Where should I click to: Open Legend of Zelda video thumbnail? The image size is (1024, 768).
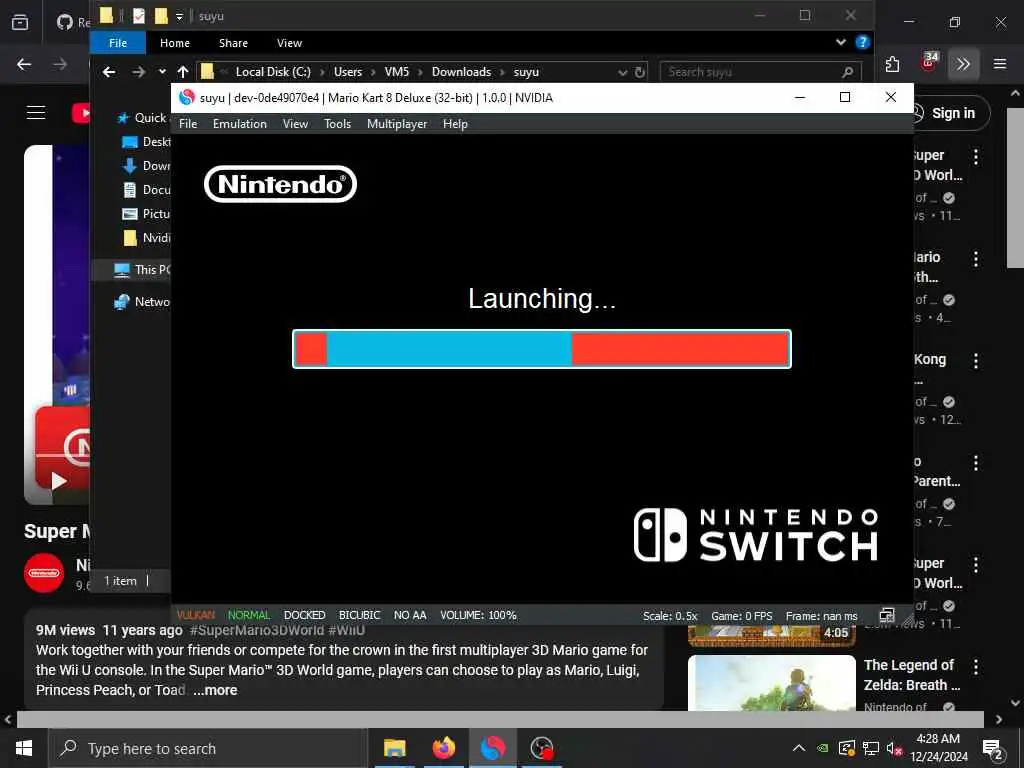coord(771,682)
